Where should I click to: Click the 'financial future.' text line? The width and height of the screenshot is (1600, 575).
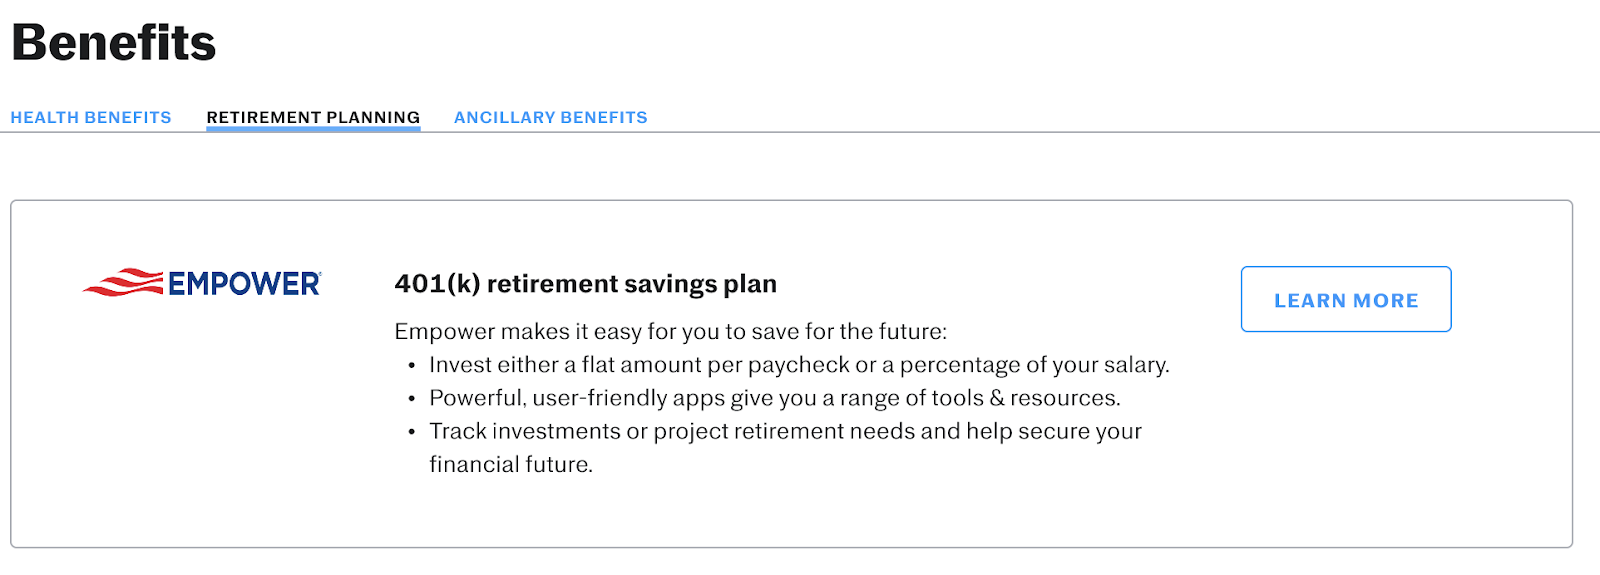[511, 464]
